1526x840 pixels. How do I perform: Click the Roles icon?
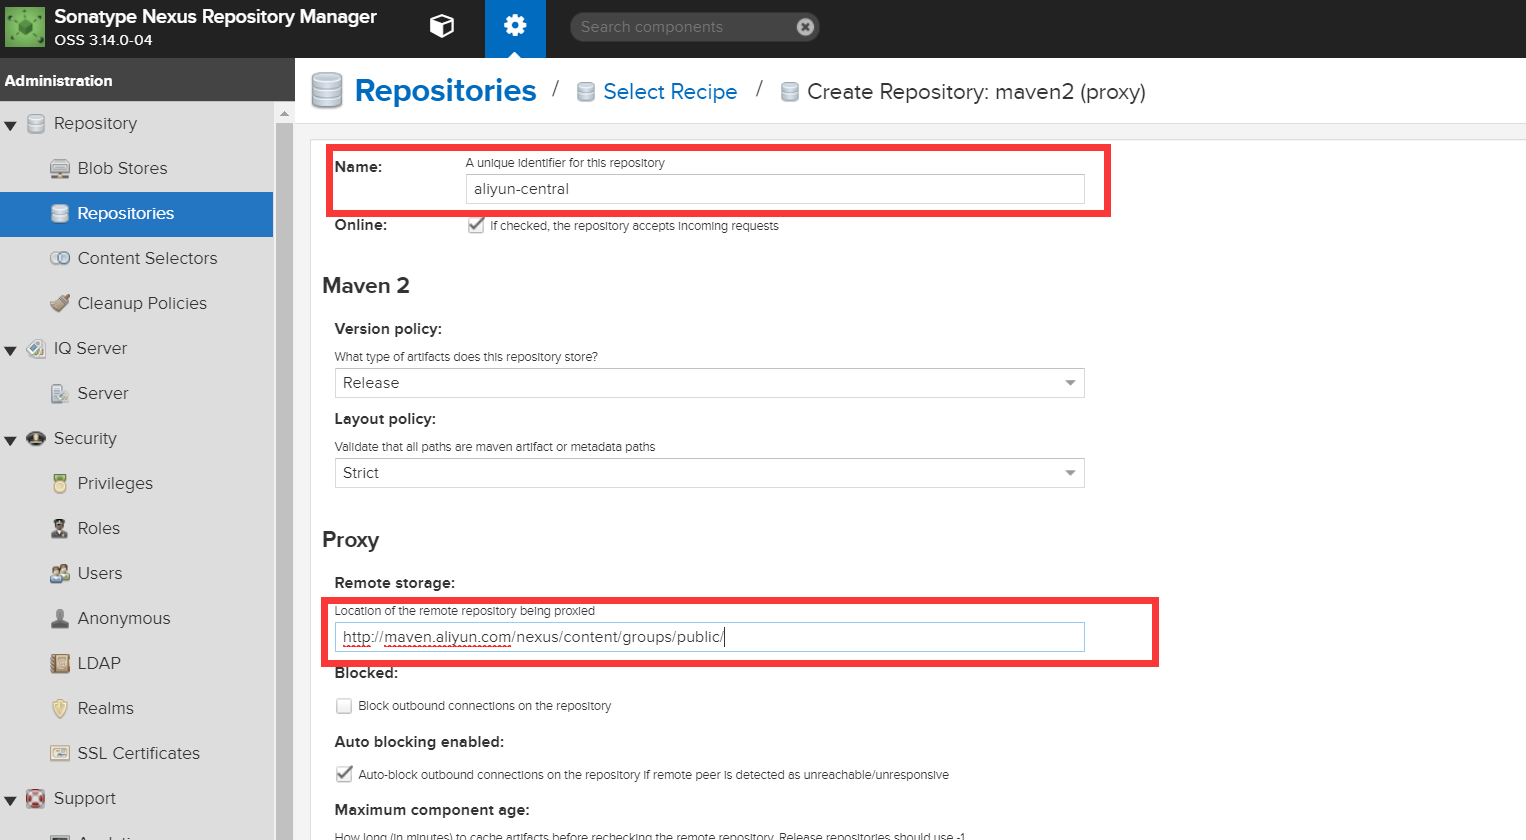click(x=60, y=528)
